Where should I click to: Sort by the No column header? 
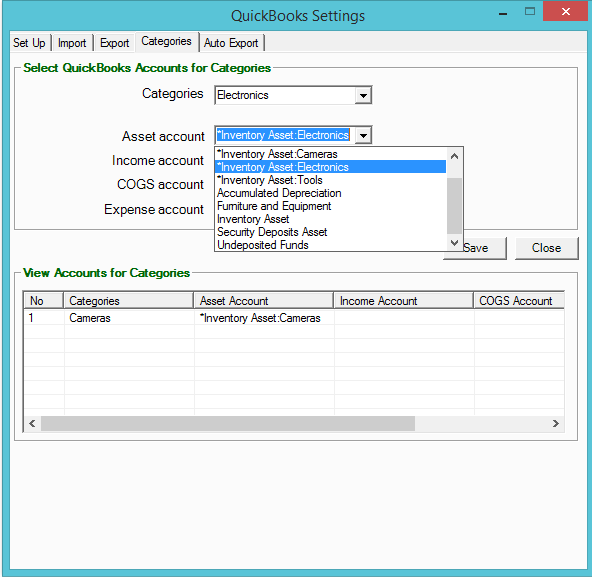click(x=43, y=301)
